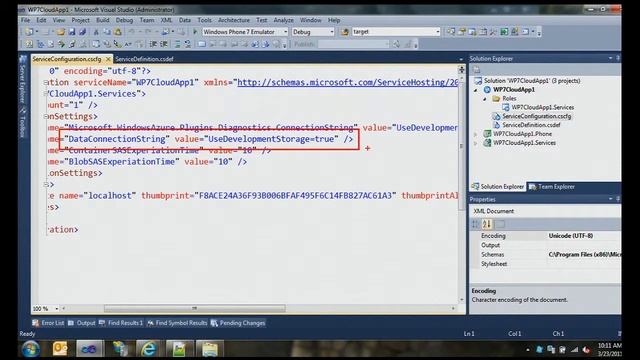The width and height of the screenshot is (640, 360).
Task: Open the File menu
Action: (x=25, y=20)
